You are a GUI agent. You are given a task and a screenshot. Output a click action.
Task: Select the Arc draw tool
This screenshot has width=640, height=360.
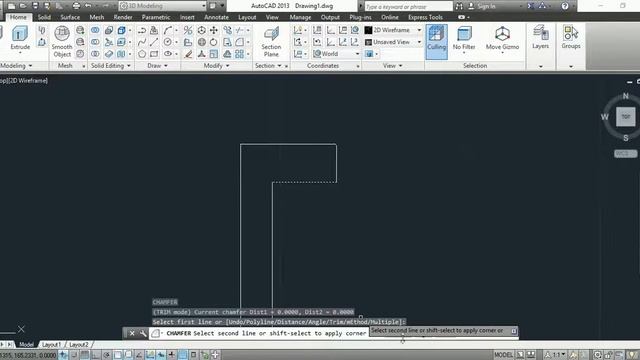168,30
